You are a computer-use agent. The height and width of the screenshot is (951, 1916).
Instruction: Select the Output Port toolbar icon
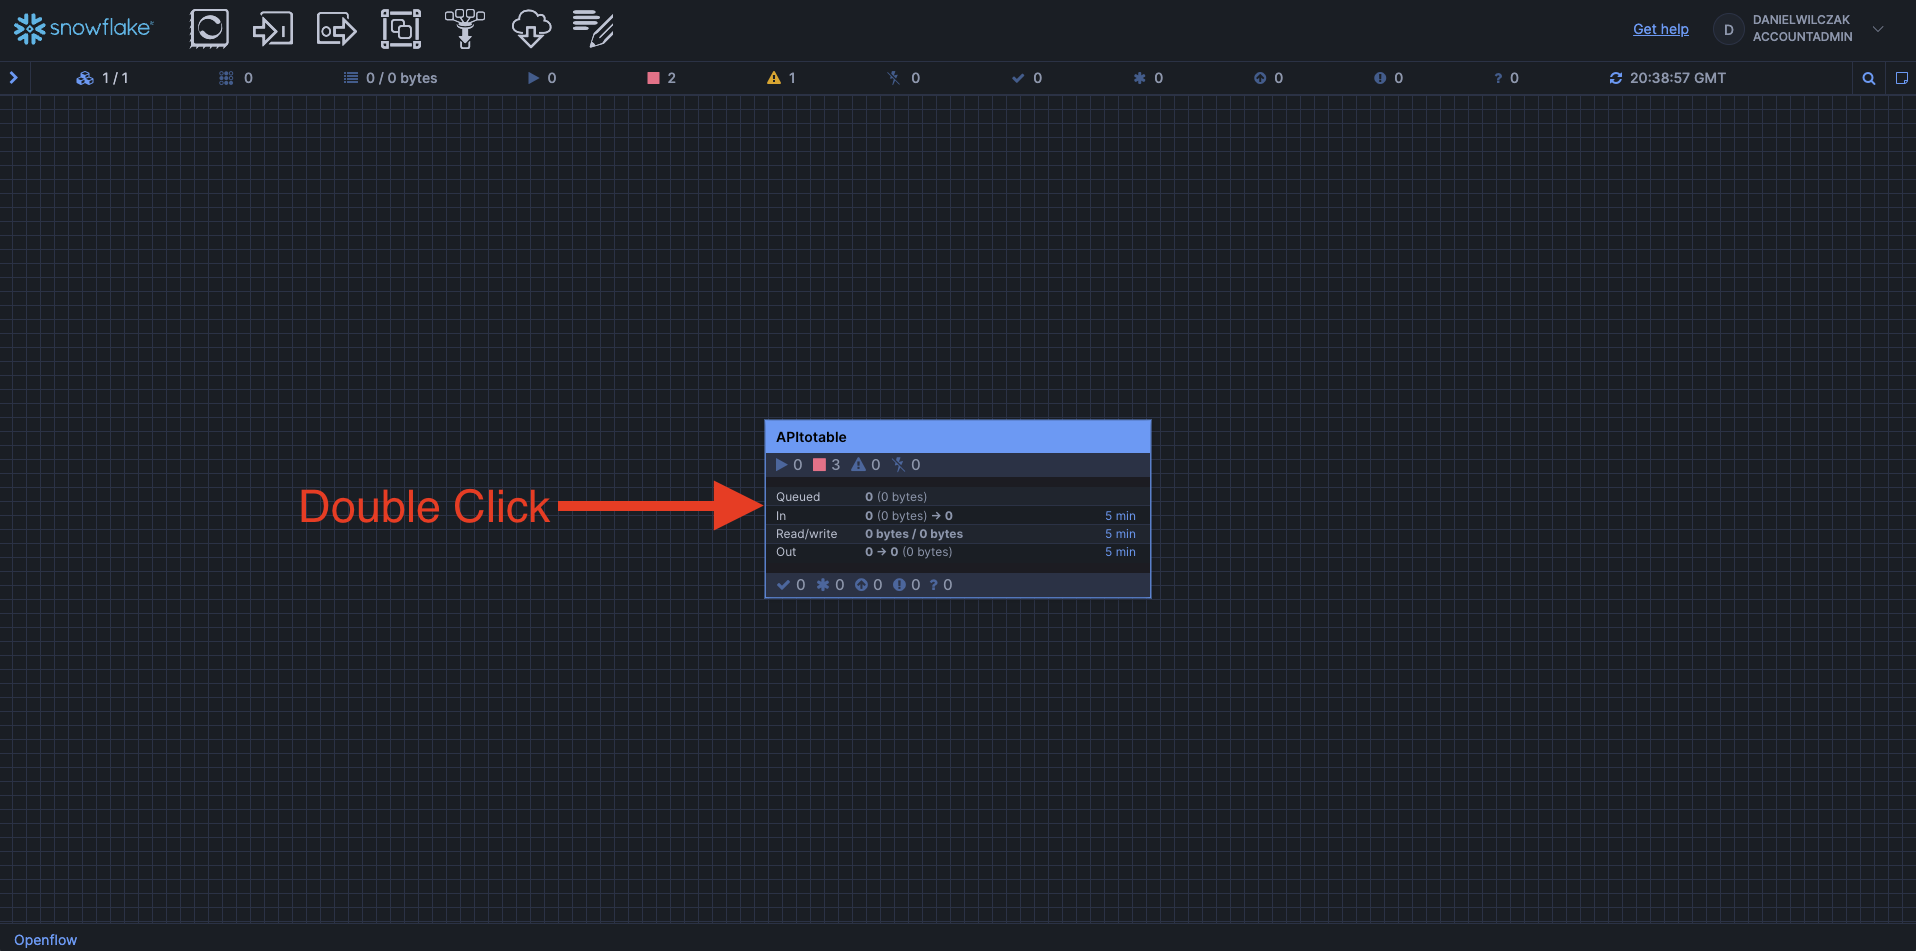pyautogui.click(x=336, y=29)
